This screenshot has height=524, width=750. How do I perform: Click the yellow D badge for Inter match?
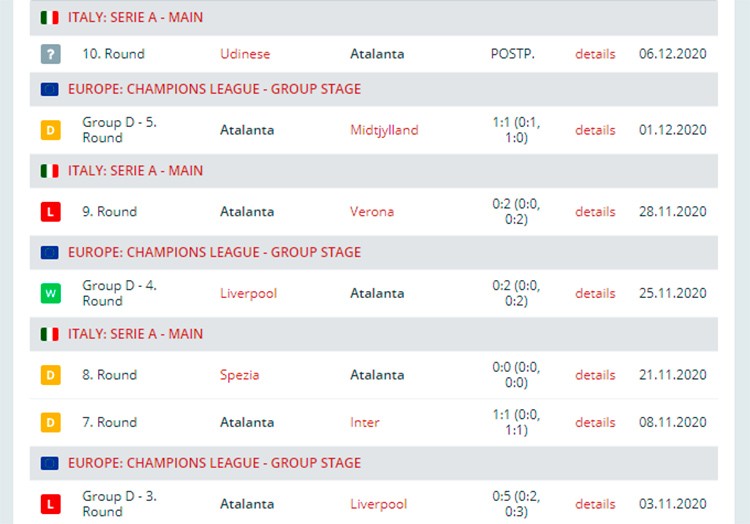[x=51, y=422]
